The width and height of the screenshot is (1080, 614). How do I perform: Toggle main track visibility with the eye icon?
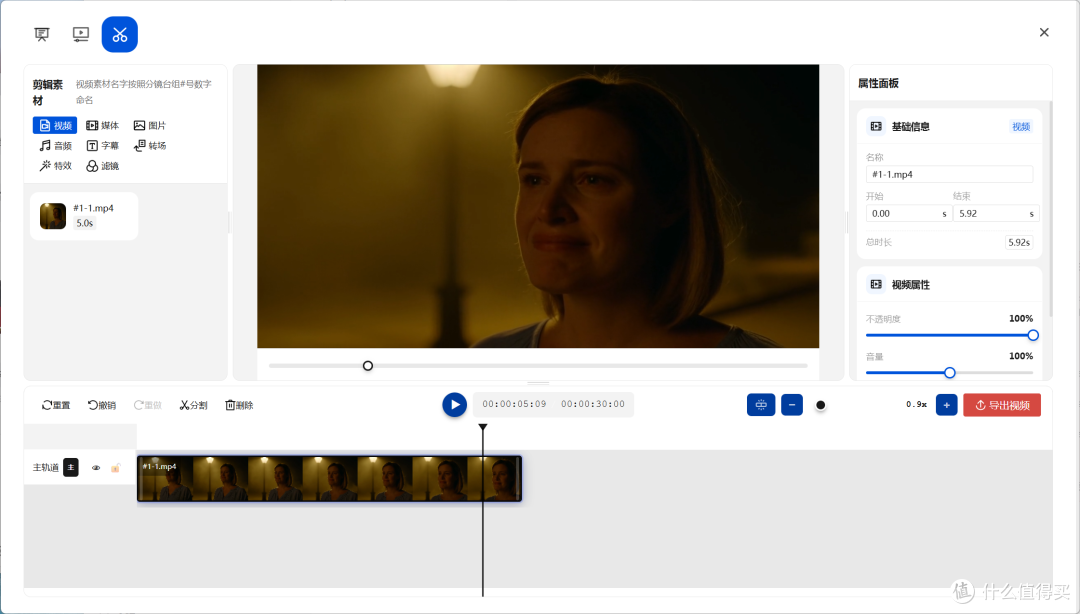click(x=96, y=468)
